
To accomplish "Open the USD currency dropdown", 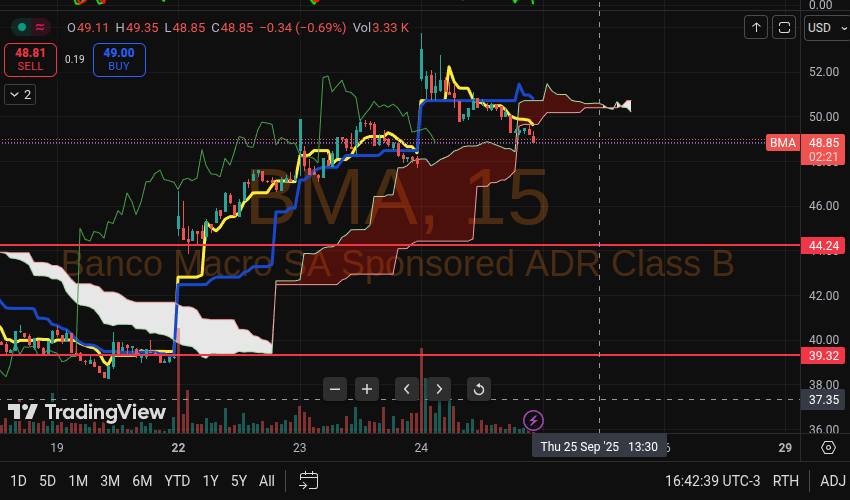I will point(826,28).
